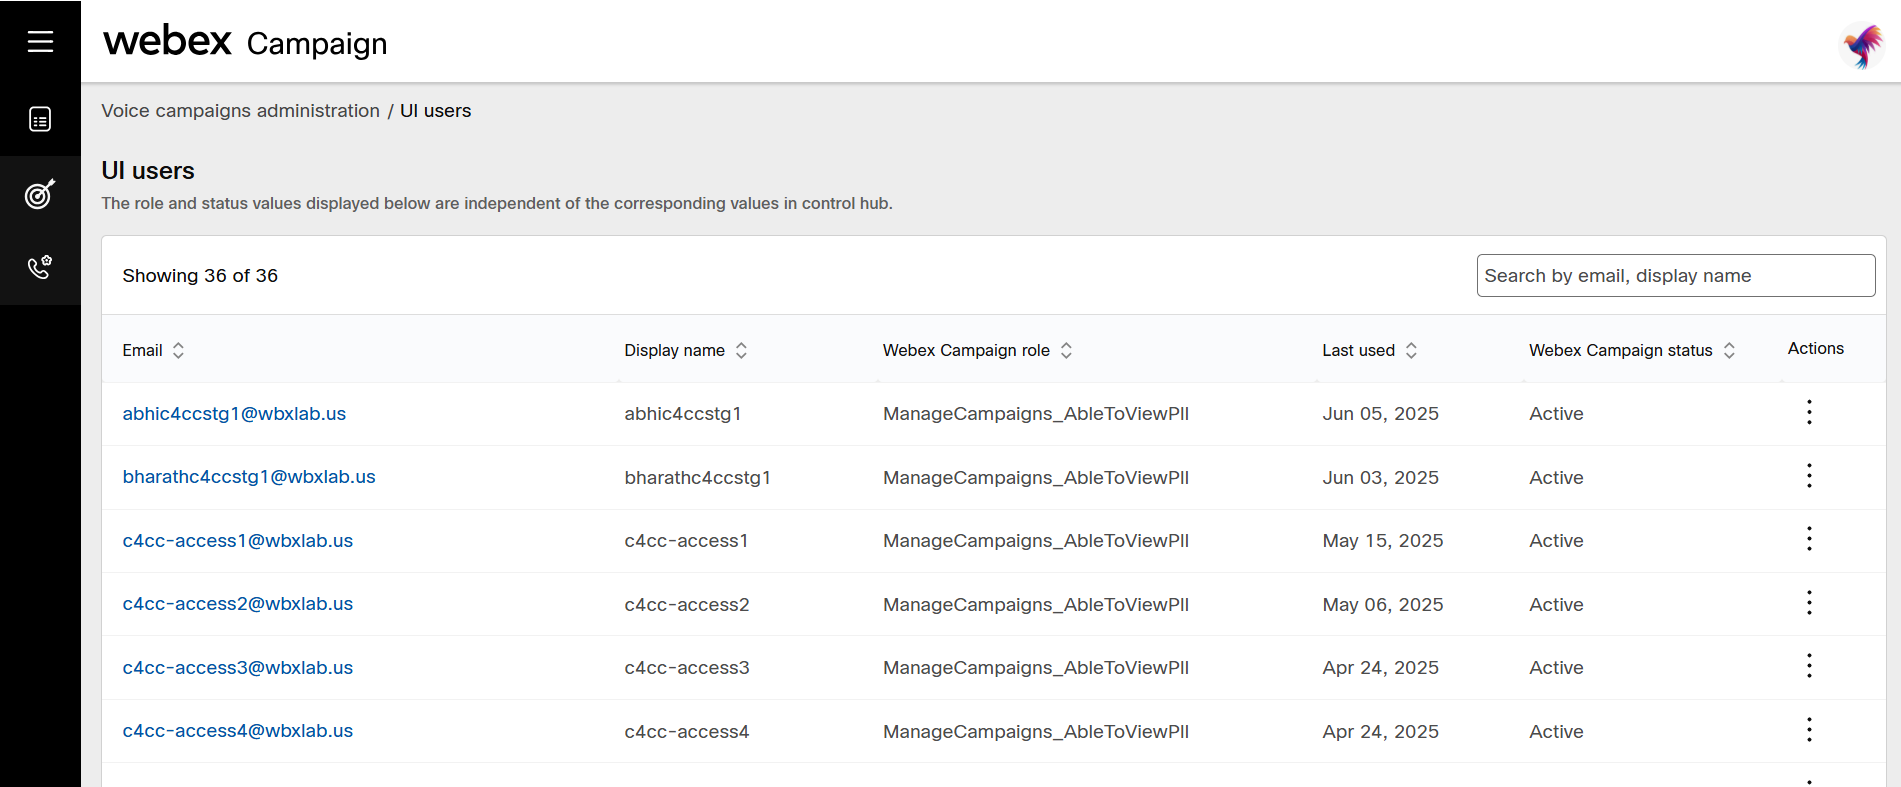Select the Active status in bharathc4ccstg1 row
1901x787 pixels.
point(1556,478)
